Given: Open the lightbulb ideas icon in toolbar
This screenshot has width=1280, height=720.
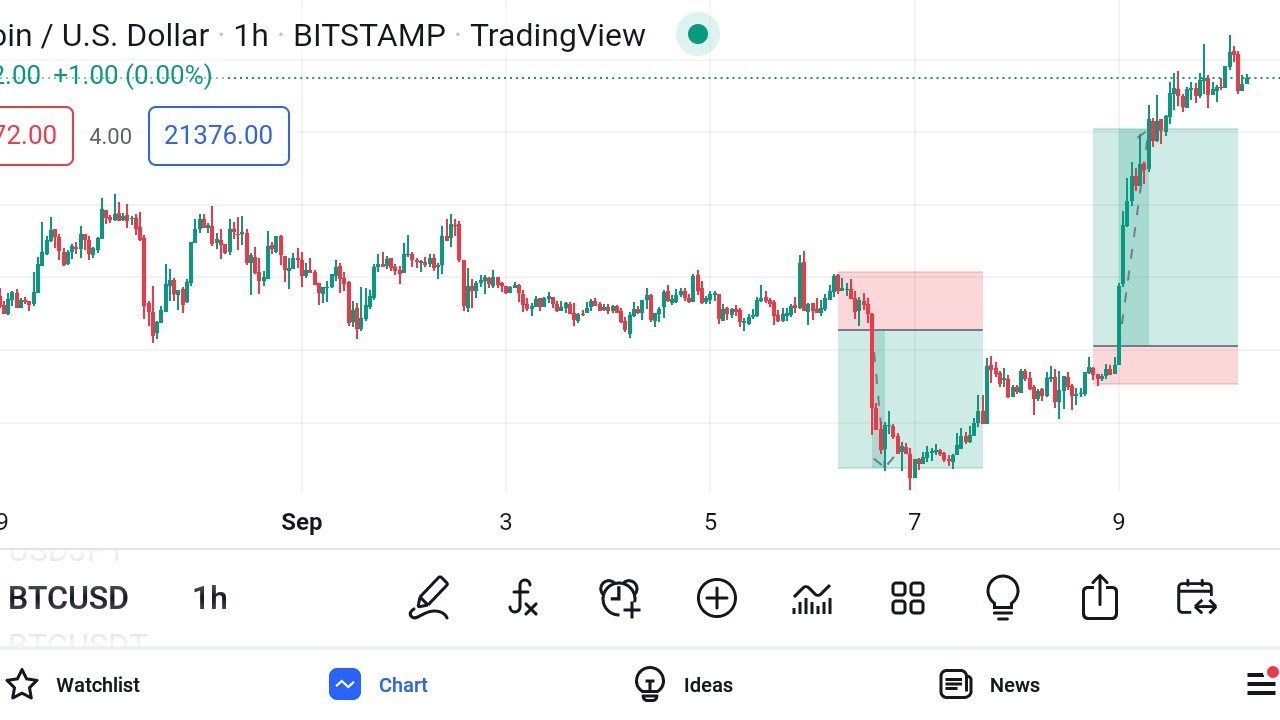Looking at the screenshot, I should [1003, 598].
